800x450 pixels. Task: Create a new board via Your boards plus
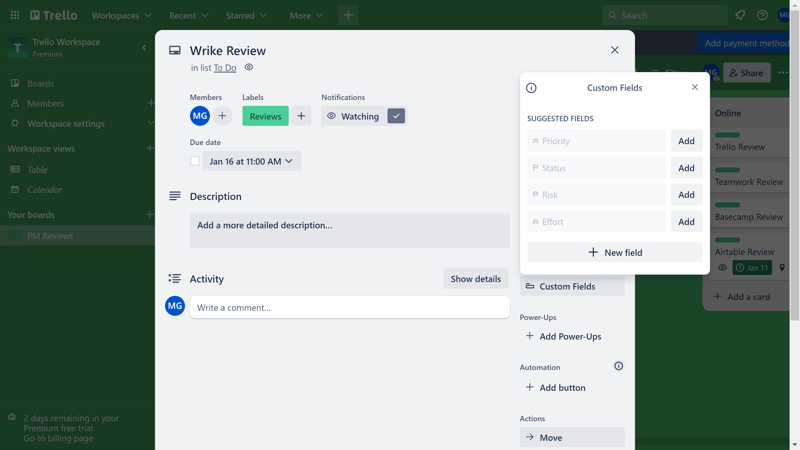pyautogui.click(x=149, y=214)
